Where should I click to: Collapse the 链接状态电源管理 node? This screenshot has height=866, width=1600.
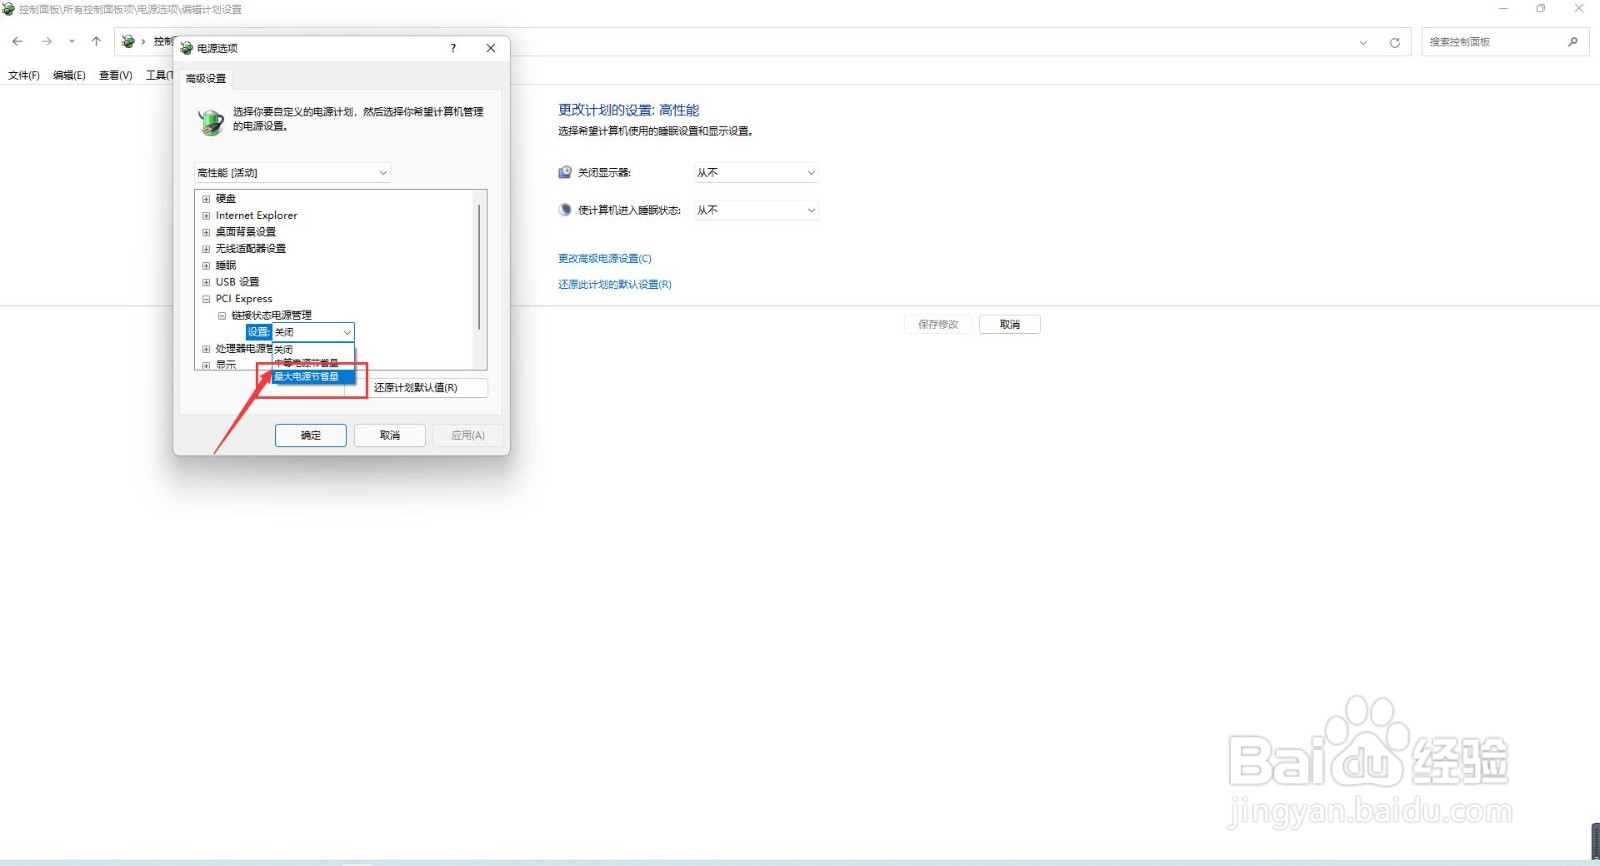coord(222,315)
